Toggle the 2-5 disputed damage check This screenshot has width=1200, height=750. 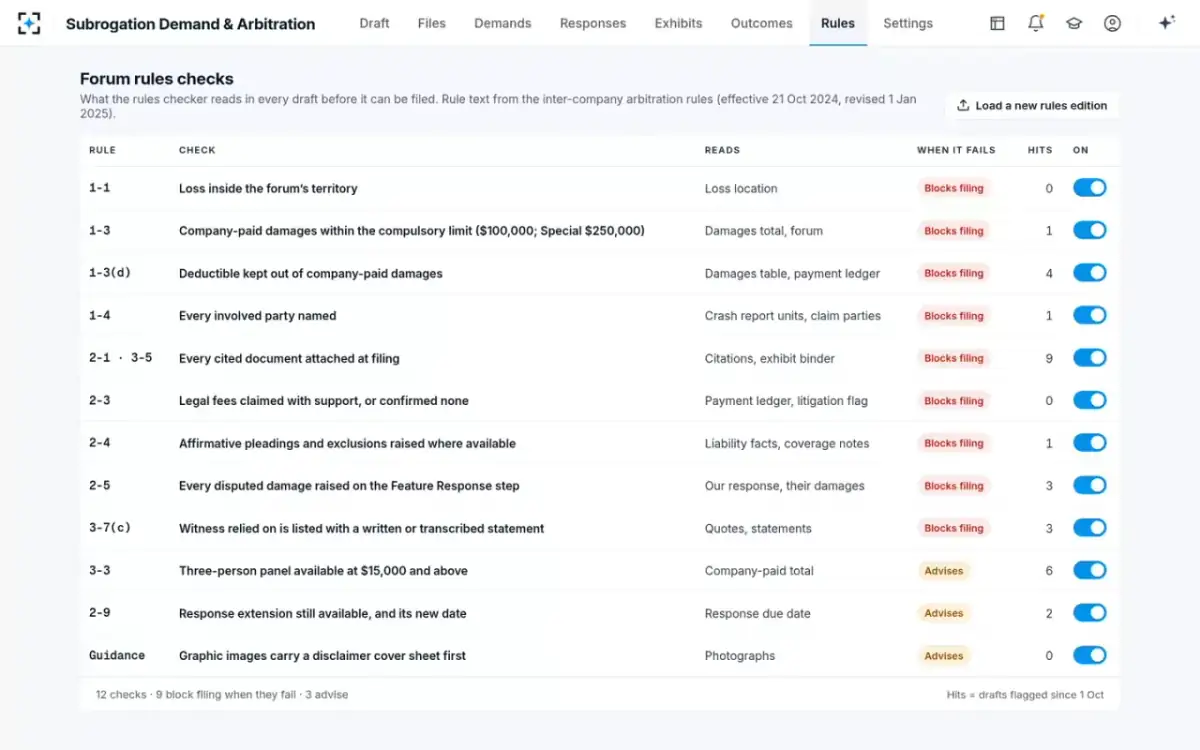[x=1089, y=485]
